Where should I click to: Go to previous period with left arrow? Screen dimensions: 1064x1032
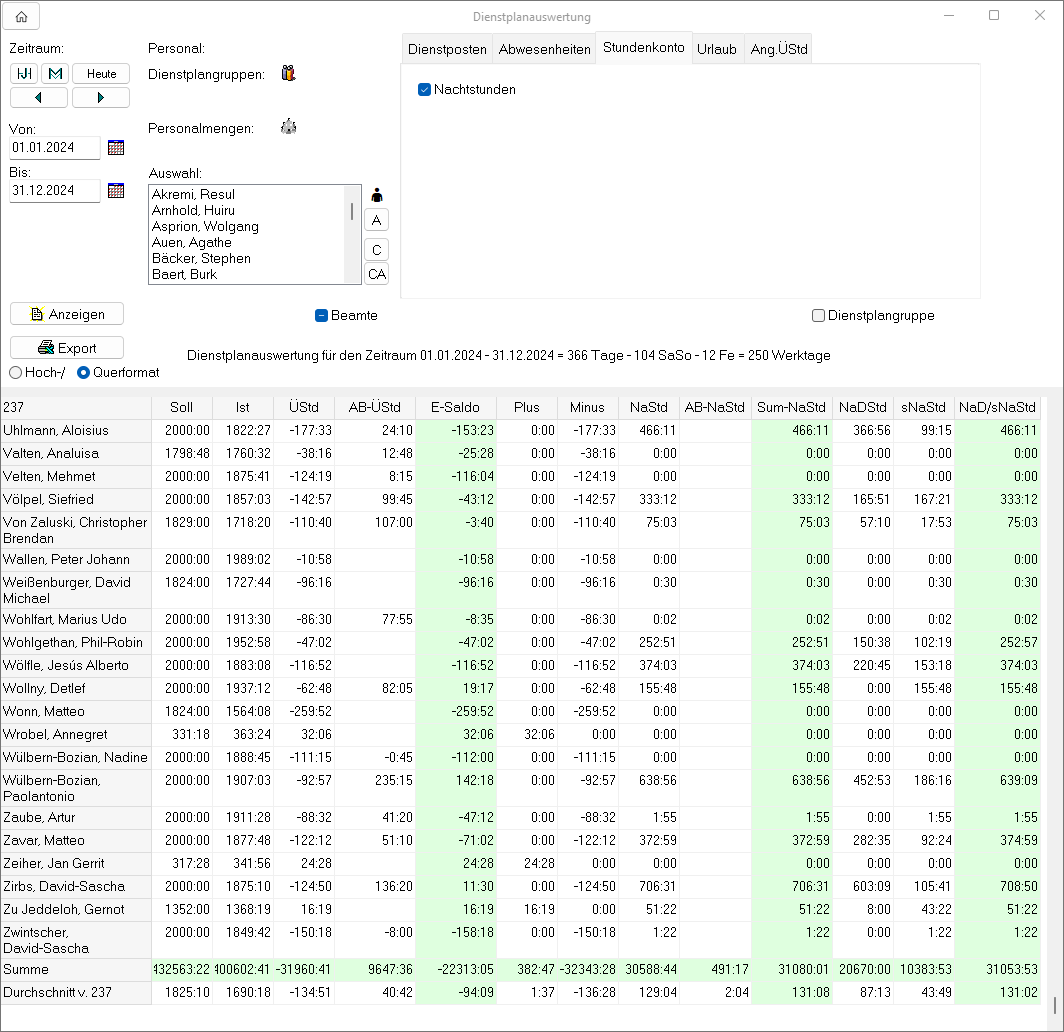tap(39, 98)
